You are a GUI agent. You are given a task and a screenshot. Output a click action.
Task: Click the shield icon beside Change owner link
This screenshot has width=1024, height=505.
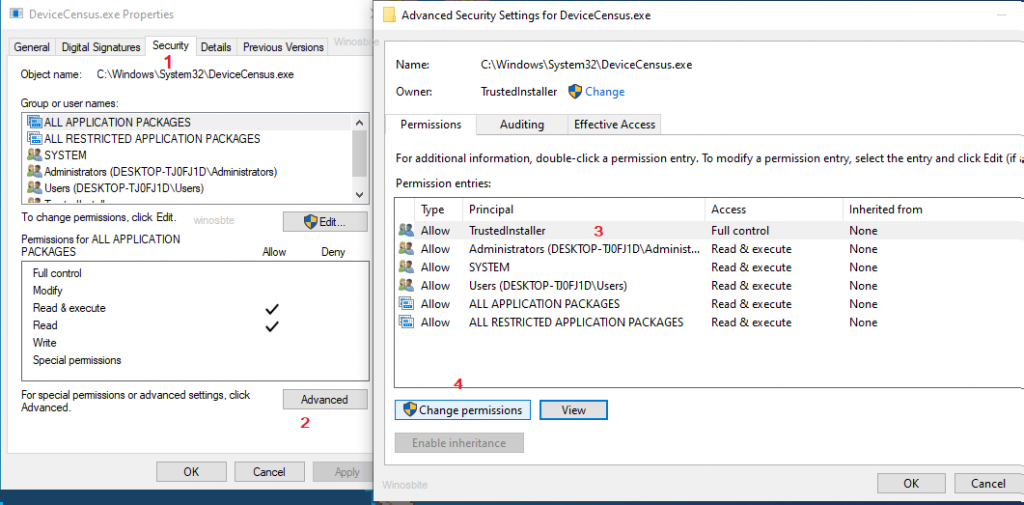pos(575,92)
